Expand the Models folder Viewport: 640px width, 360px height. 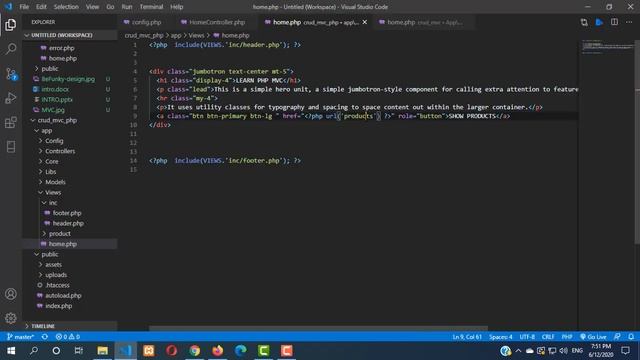(55, 182)
